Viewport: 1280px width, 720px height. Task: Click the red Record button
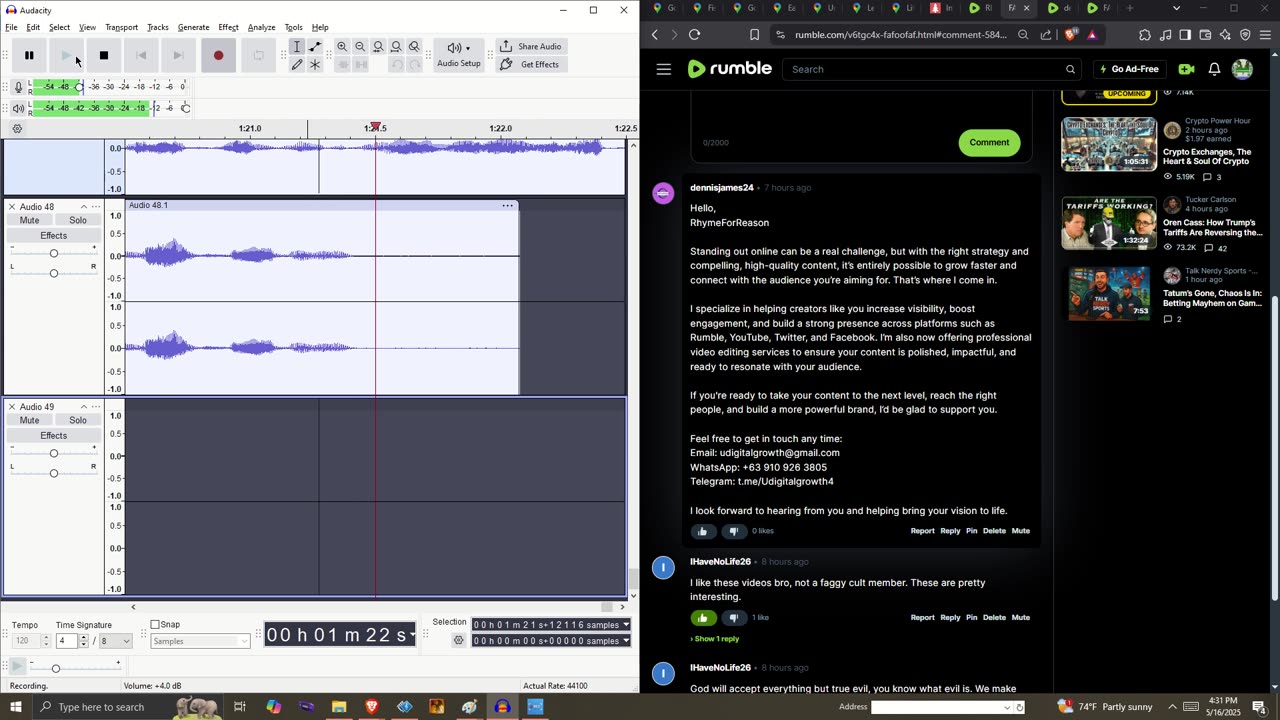(x=218, y=55)
